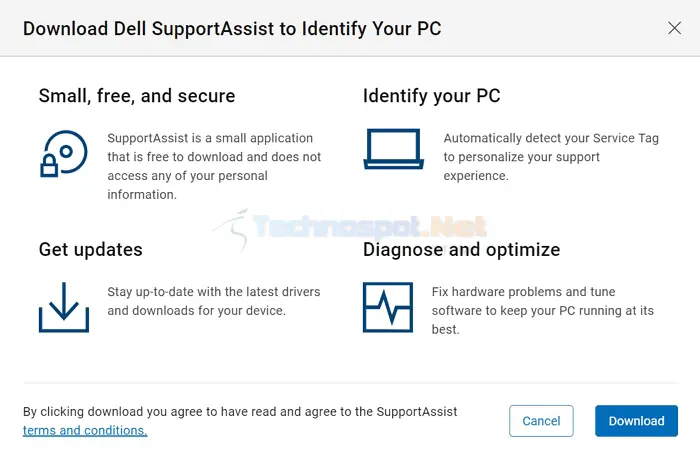The image size is (700, 468).
Task: Click the agreement sentence above the terms link
Action: tap(240, 411)
